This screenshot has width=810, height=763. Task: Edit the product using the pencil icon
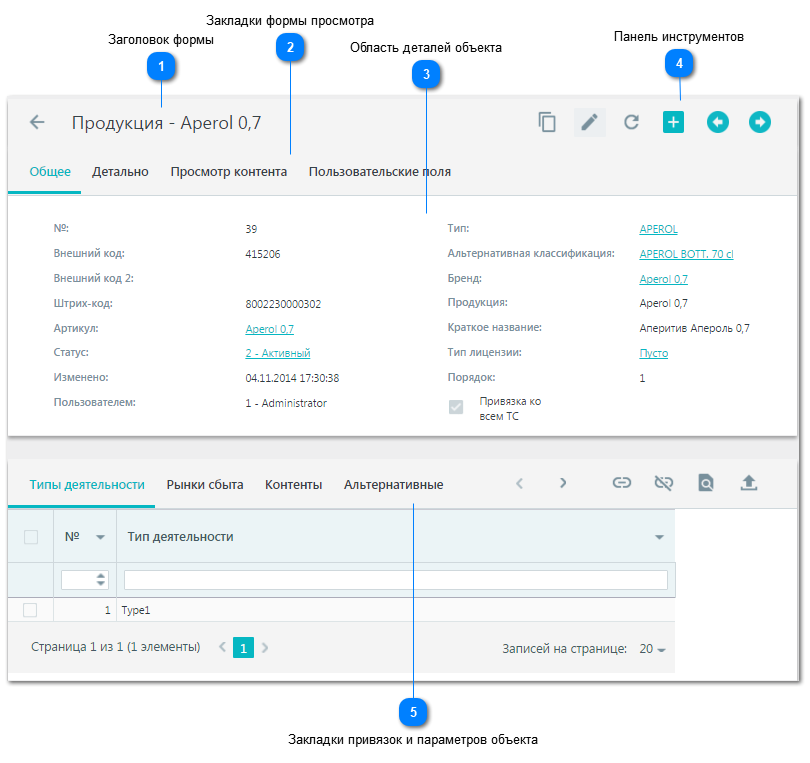(589, 122)
